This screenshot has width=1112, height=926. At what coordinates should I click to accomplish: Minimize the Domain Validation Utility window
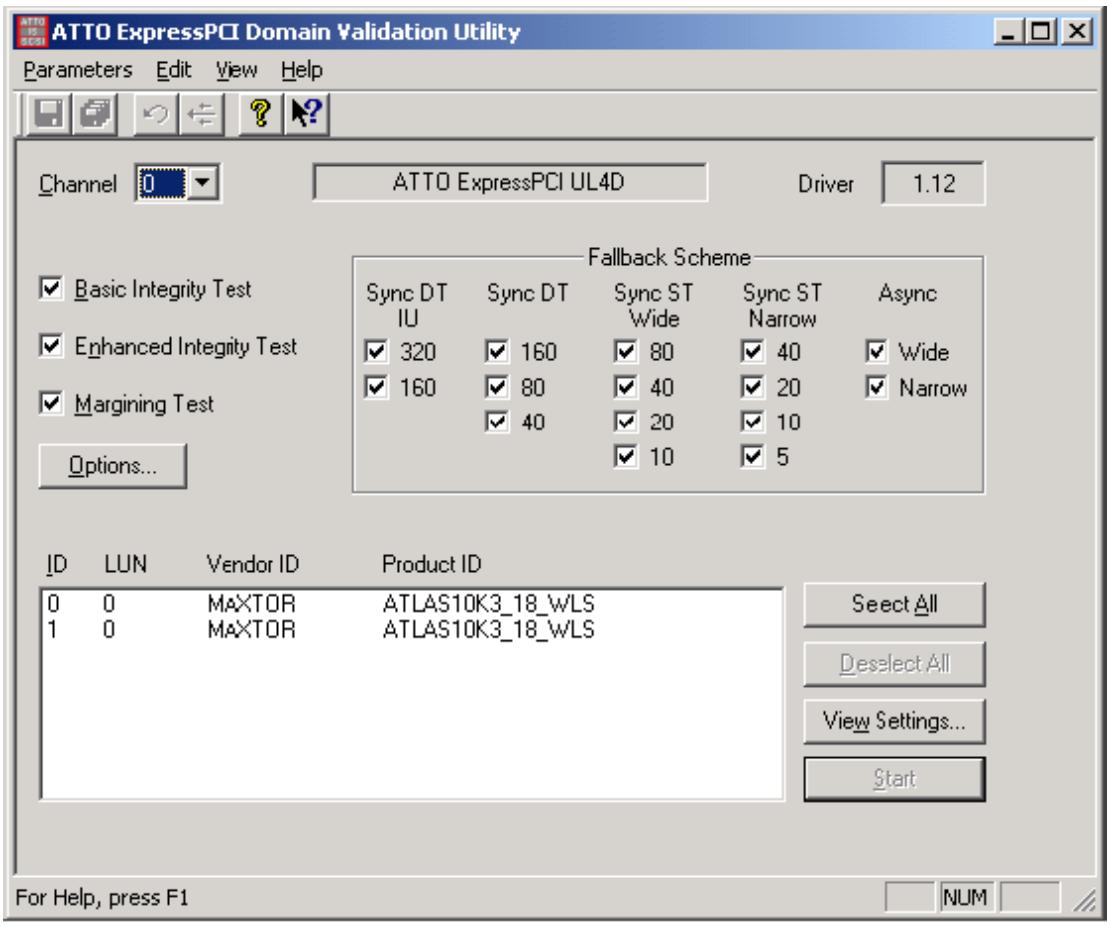pos(1008,31)
